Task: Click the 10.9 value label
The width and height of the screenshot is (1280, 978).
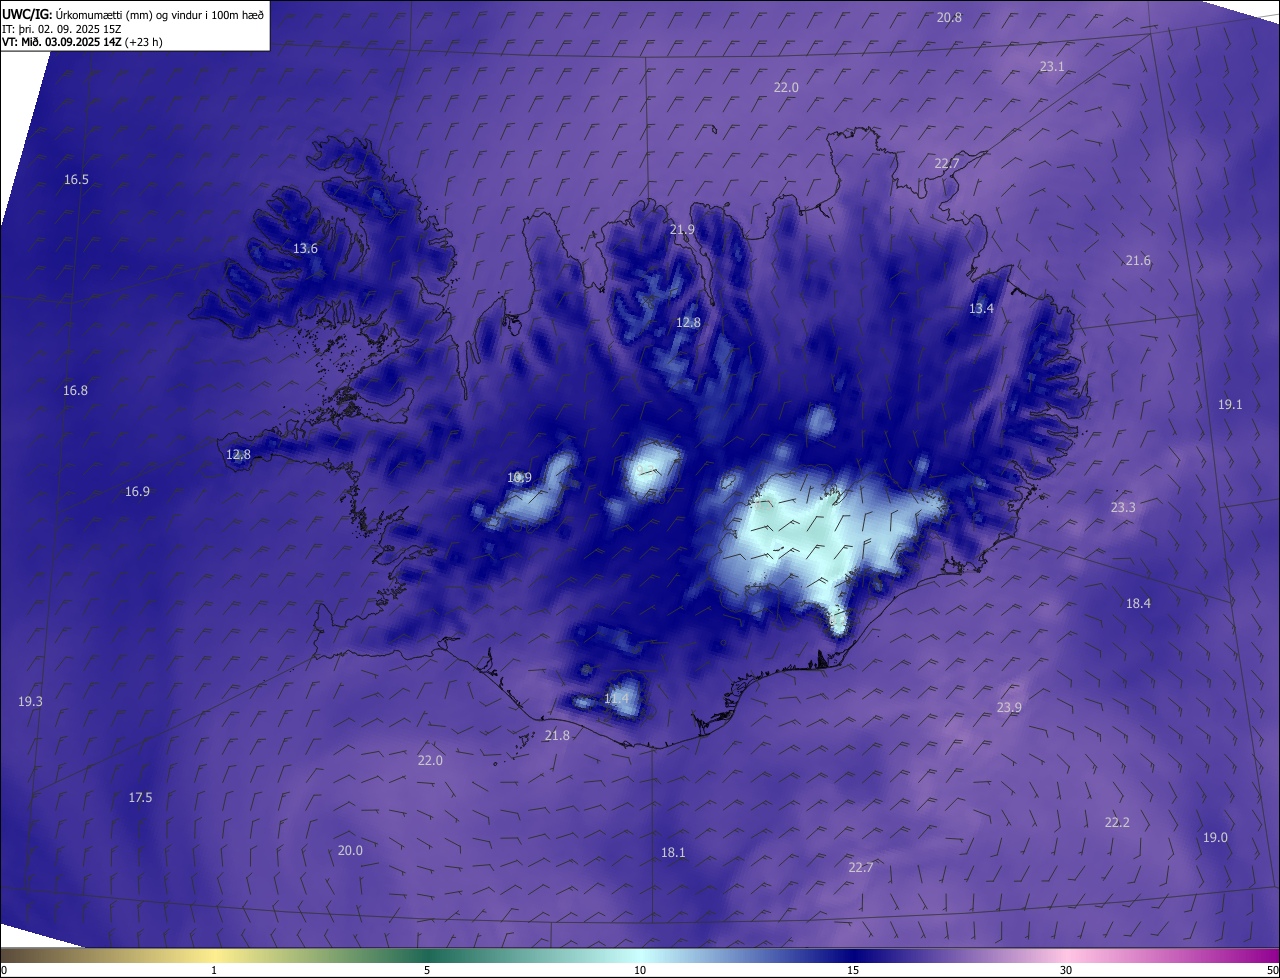Action: (x=519, y=478)
